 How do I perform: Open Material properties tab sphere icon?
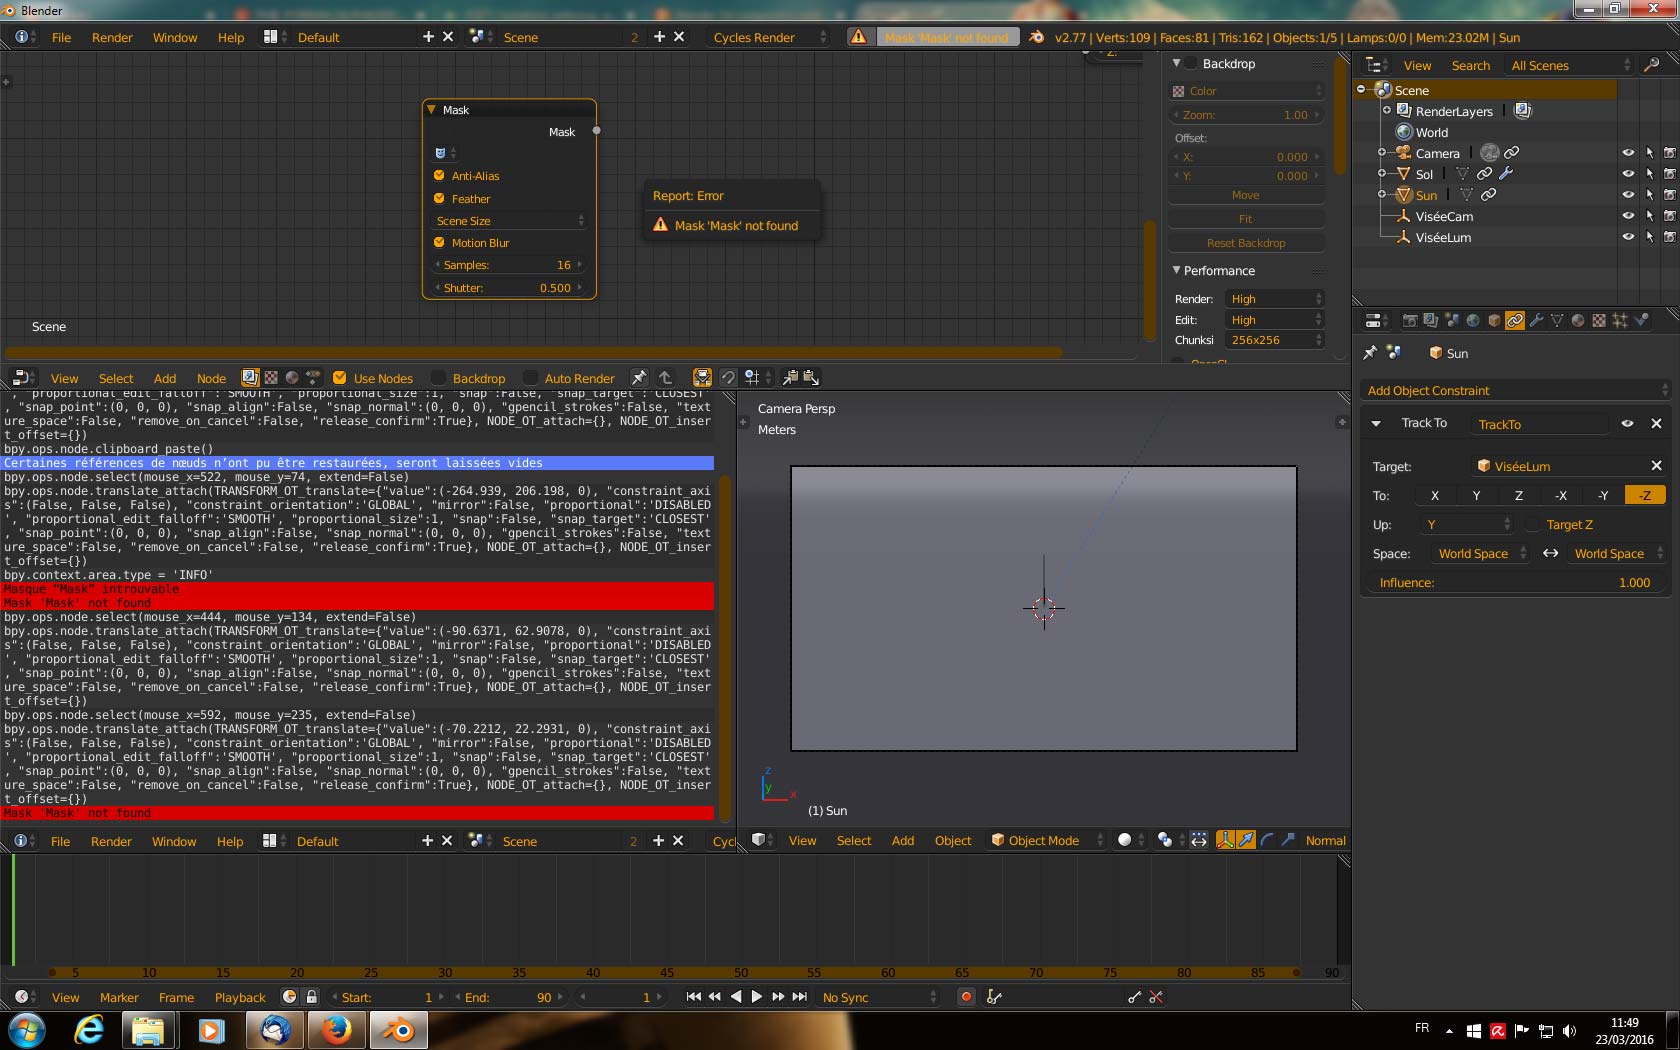click(x=1578, y=321)
